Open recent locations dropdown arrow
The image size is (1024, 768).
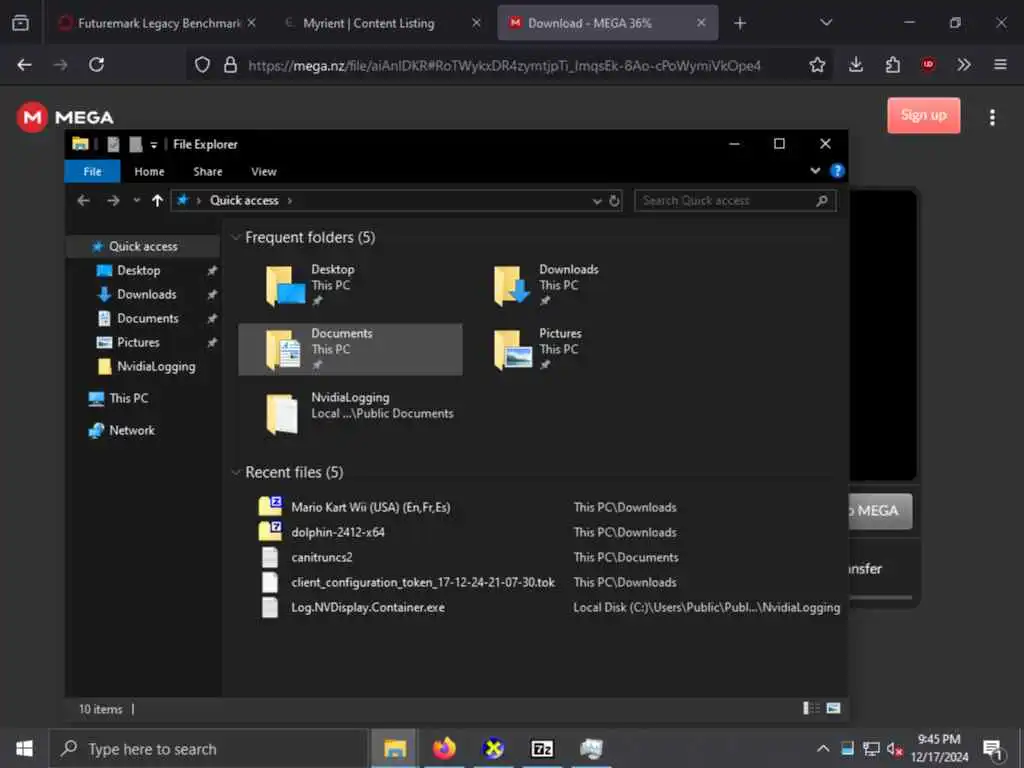tap(136, 200)
